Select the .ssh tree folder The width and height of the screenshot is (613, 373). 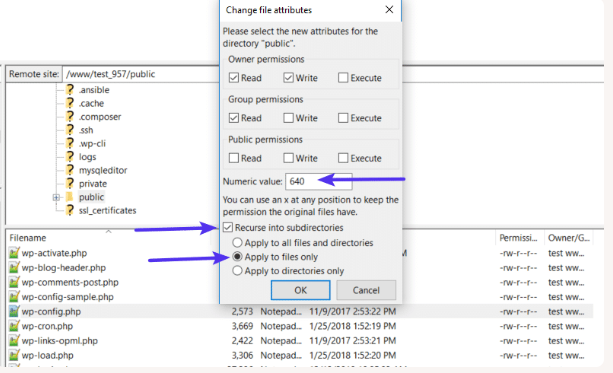point(86,130)
